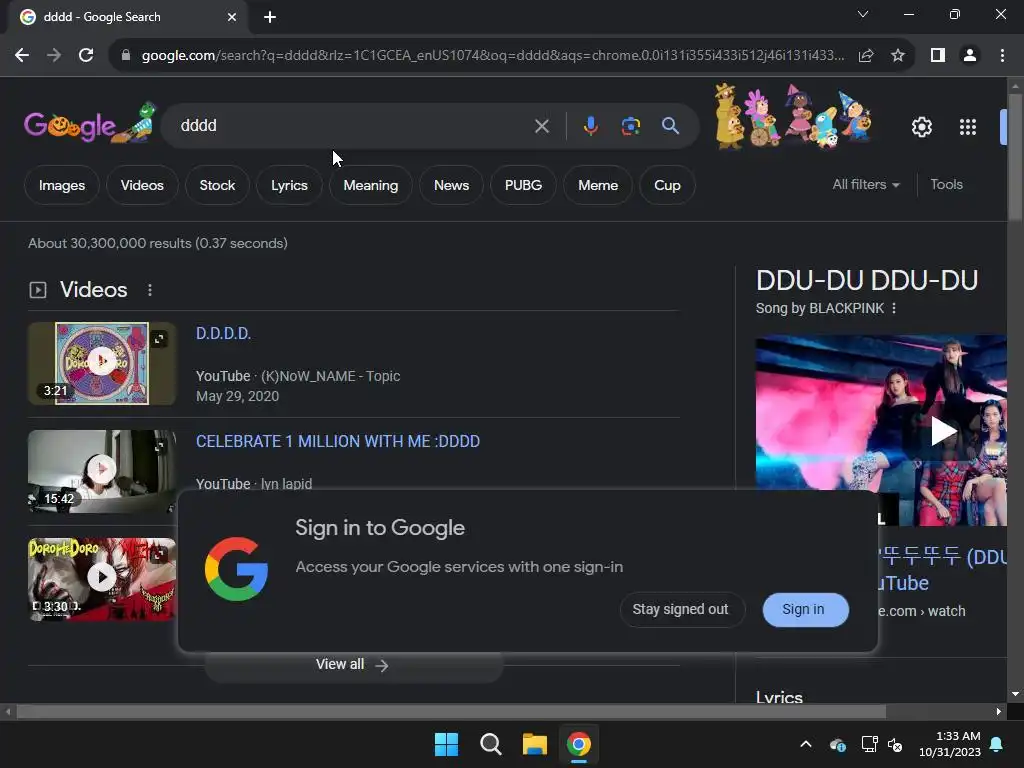Image resolution: width=1024 pixels, height=768 pixels.
Task: Close the dddd - Google Search tab
Action: click(x=232, y=17)
